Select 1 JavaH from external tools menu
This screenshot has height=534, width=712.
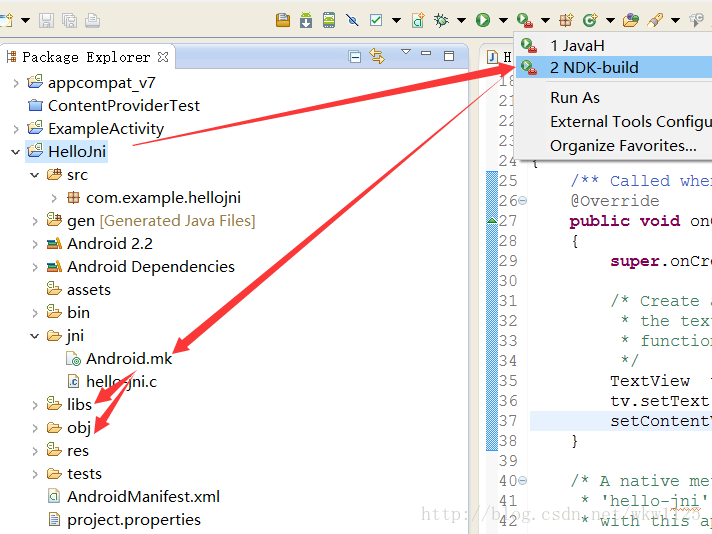[x=614, y=45]
